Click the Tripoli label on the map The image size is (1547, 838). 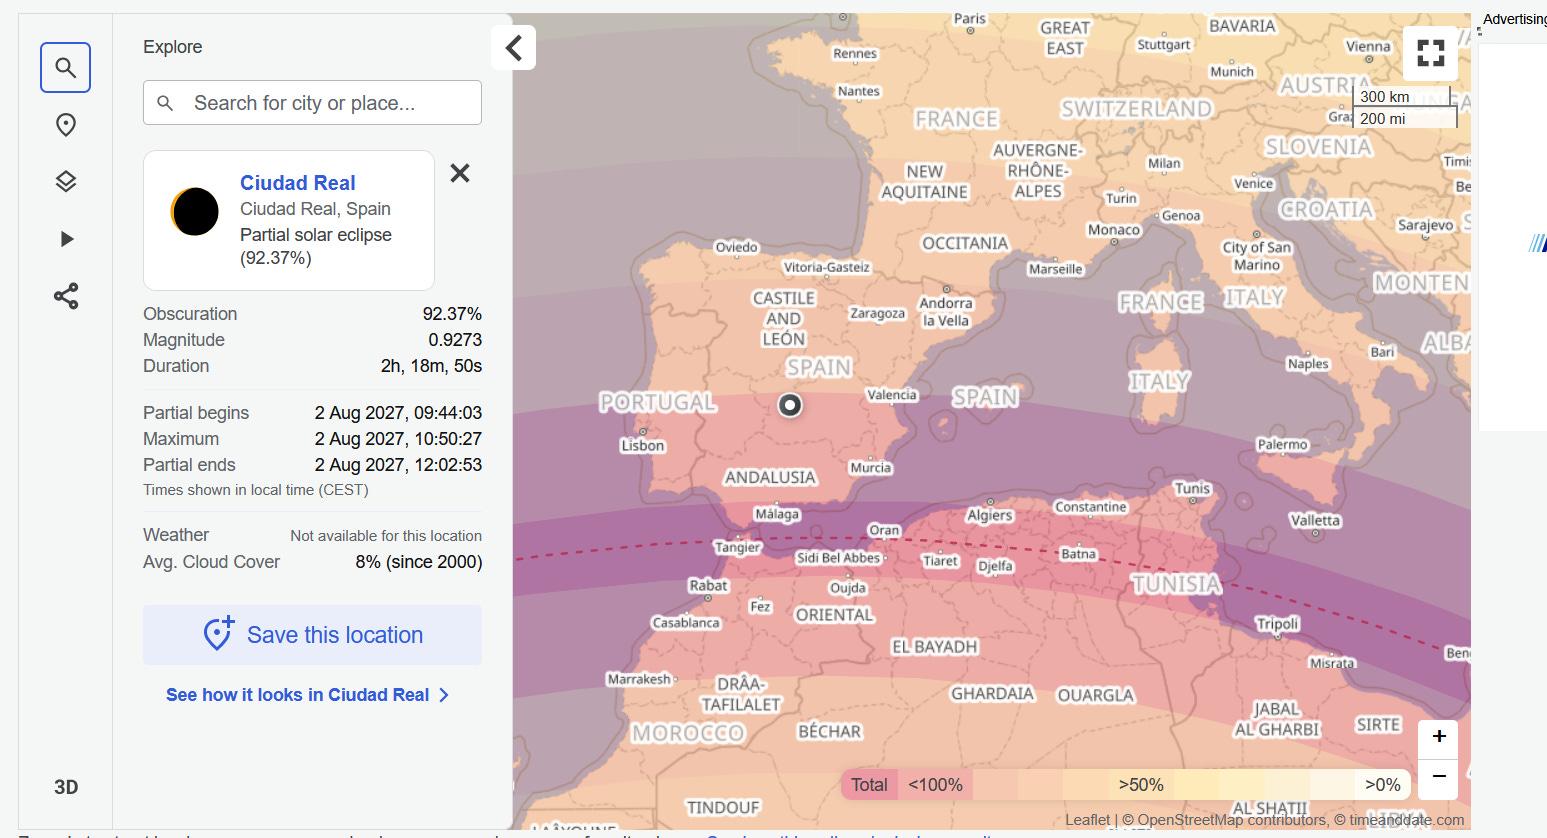tap(1278, 624)
